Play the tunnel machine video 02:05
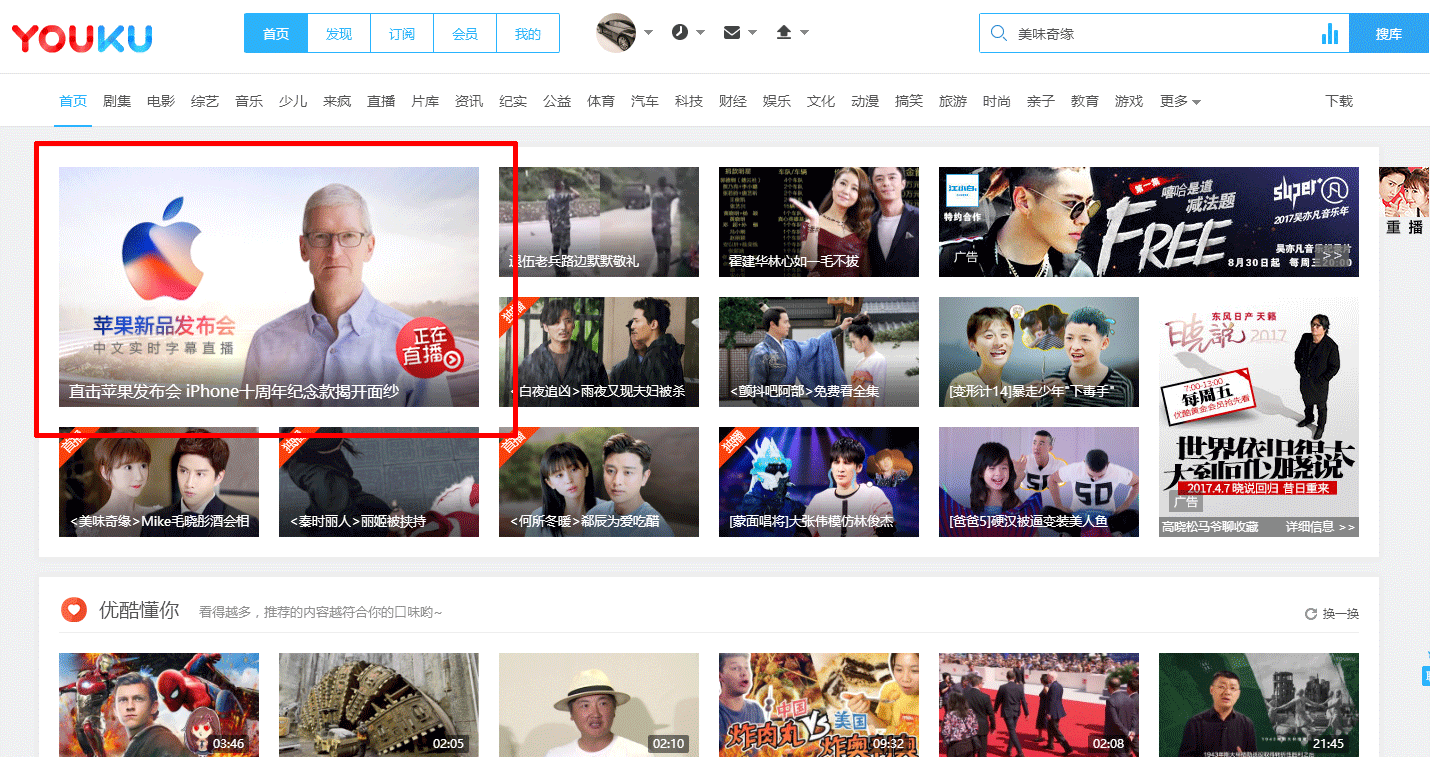 (x=379, y=705)
